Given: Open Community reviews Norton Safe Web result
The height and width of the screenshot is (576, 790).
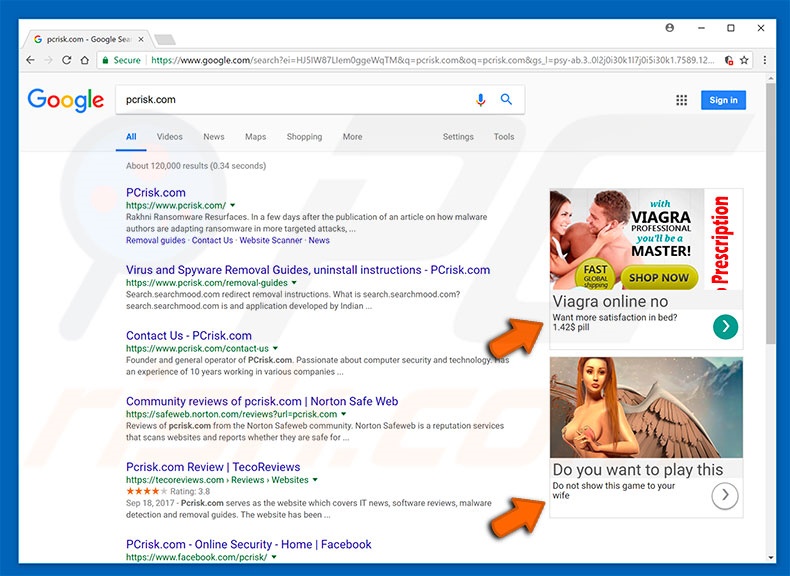Looking at the screenshot, I should (262, 401).
